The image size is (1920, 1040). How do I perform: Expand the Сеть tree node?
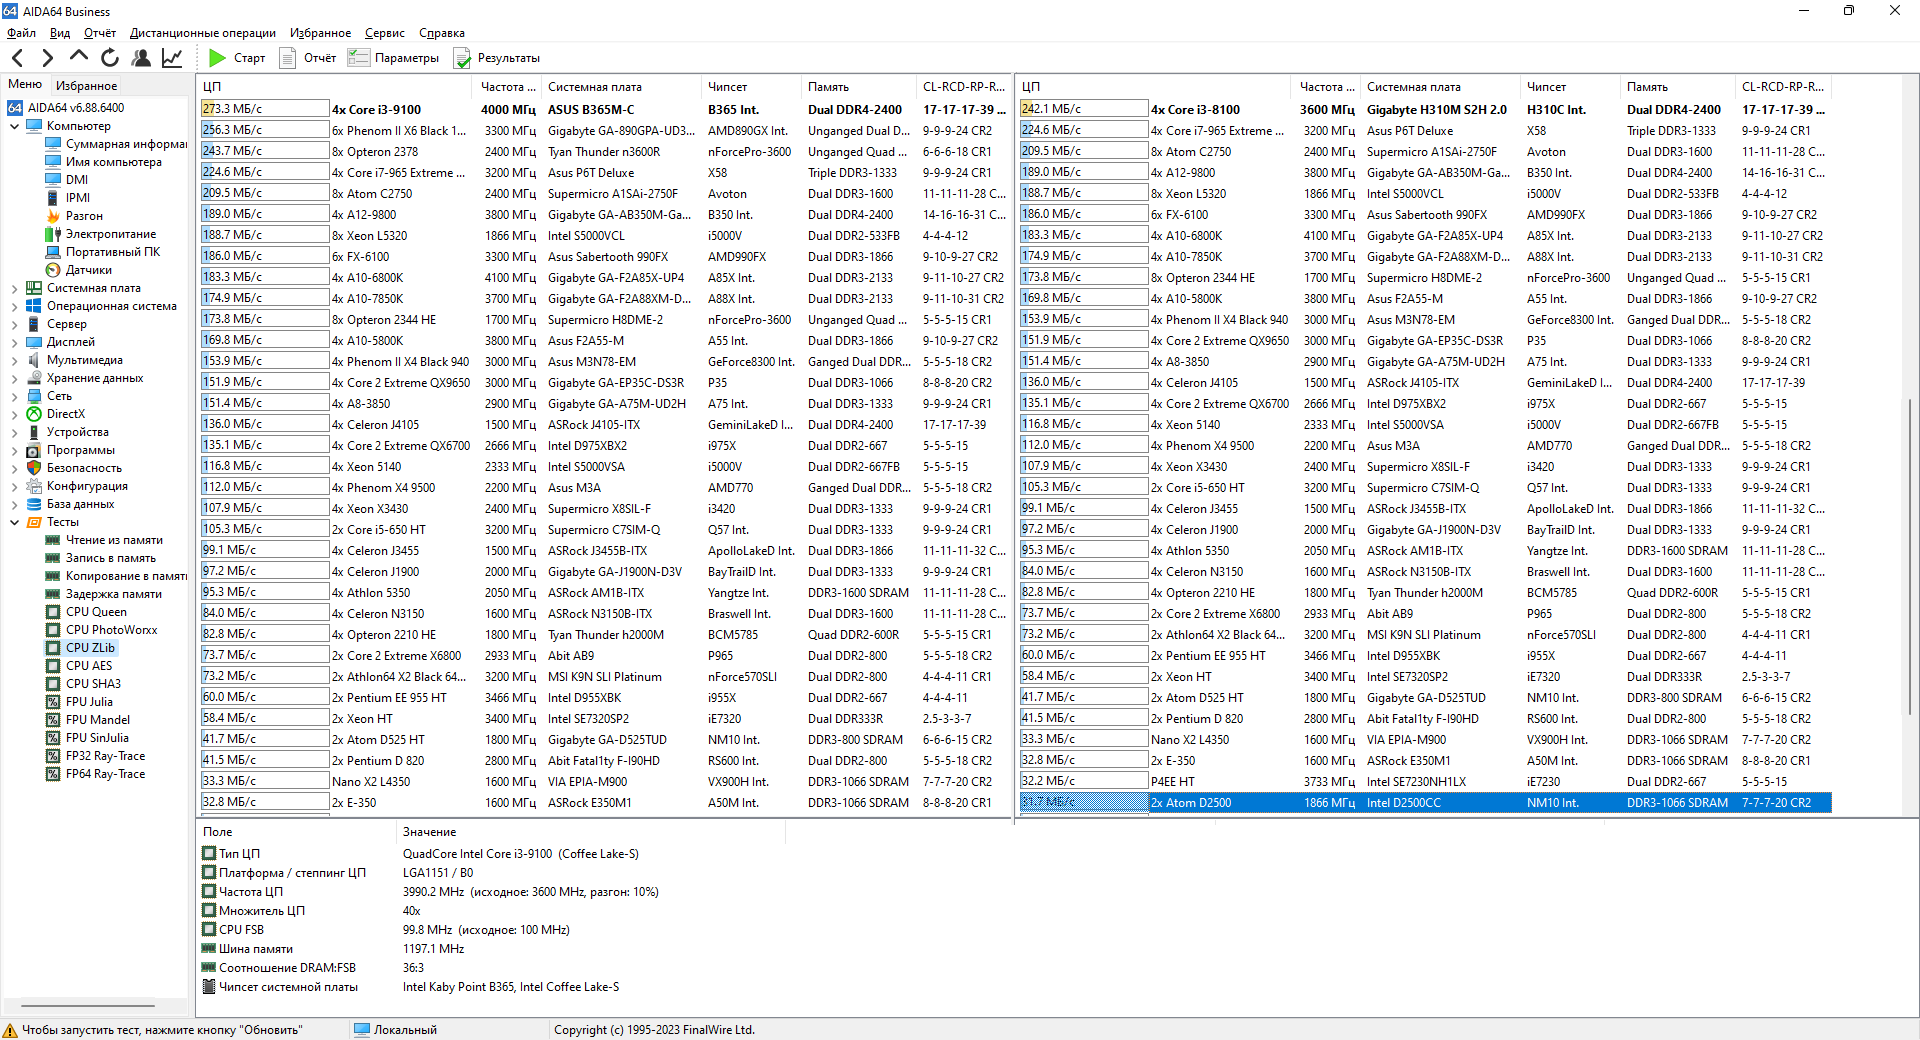[15, 396]
